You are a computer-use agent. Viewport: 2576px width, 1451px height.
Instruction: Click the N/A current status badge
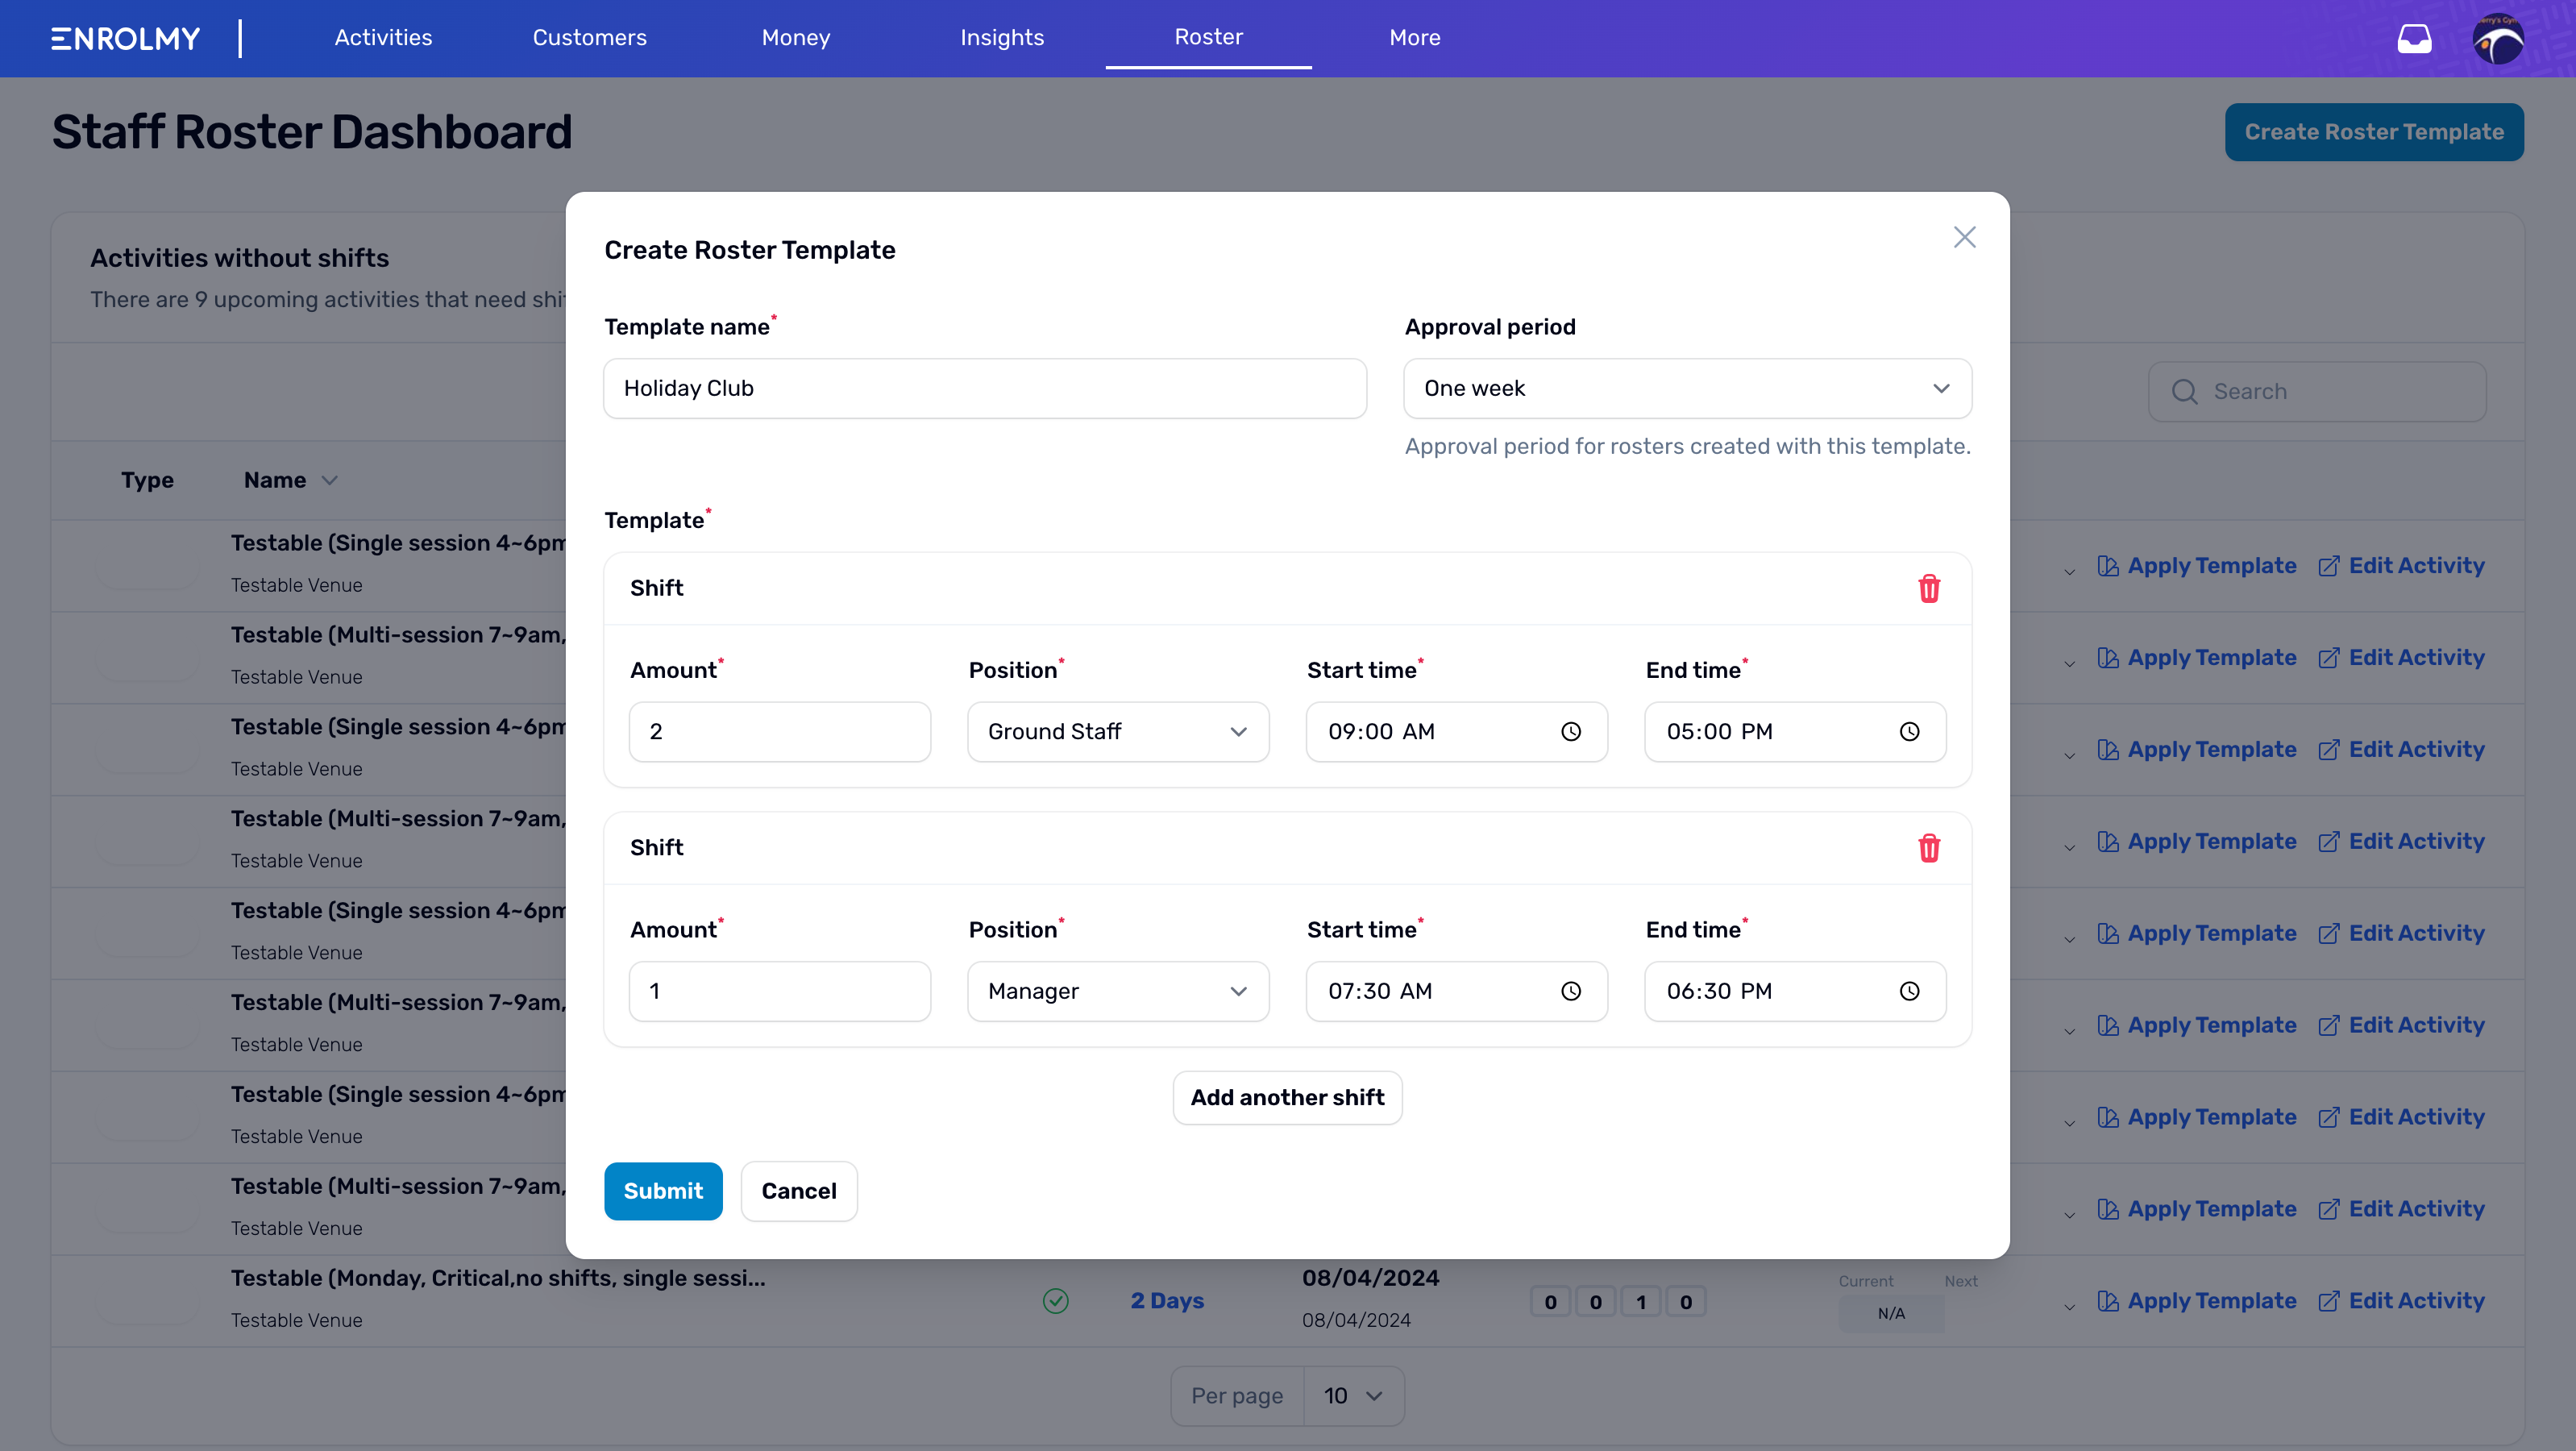click(x=1891, y=1314)
